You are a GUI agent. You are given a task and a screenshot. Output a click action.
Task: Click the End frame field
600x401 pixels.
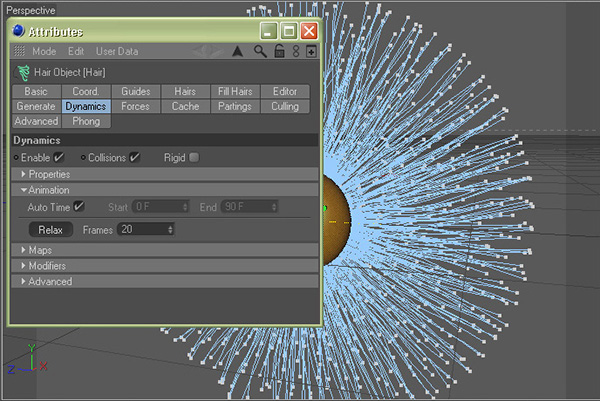[249, 207]
